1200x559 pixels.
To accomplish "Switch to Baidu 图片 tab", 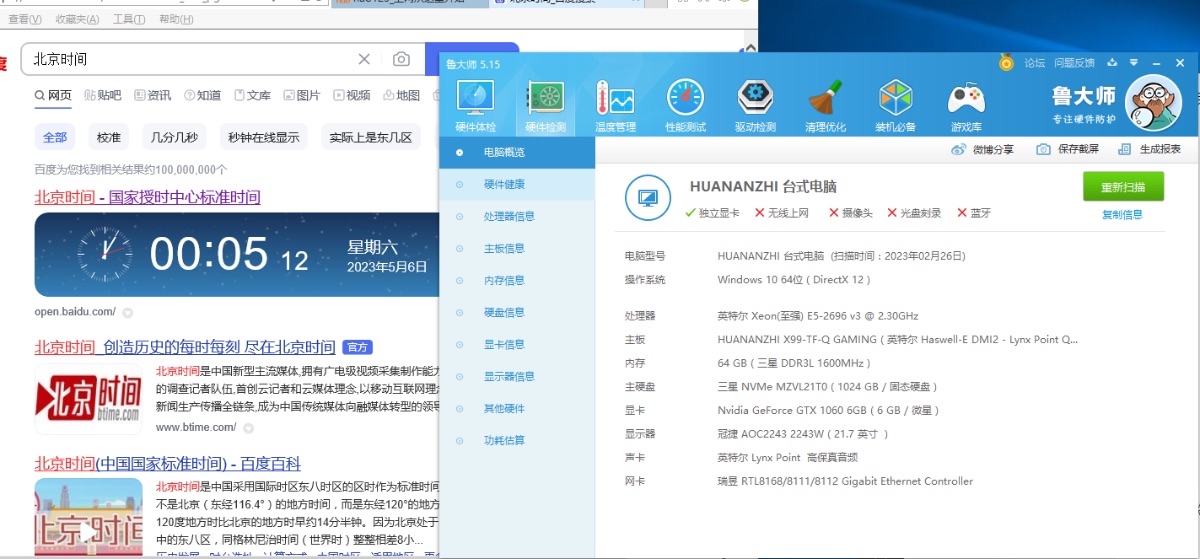I will click(302, 96).
